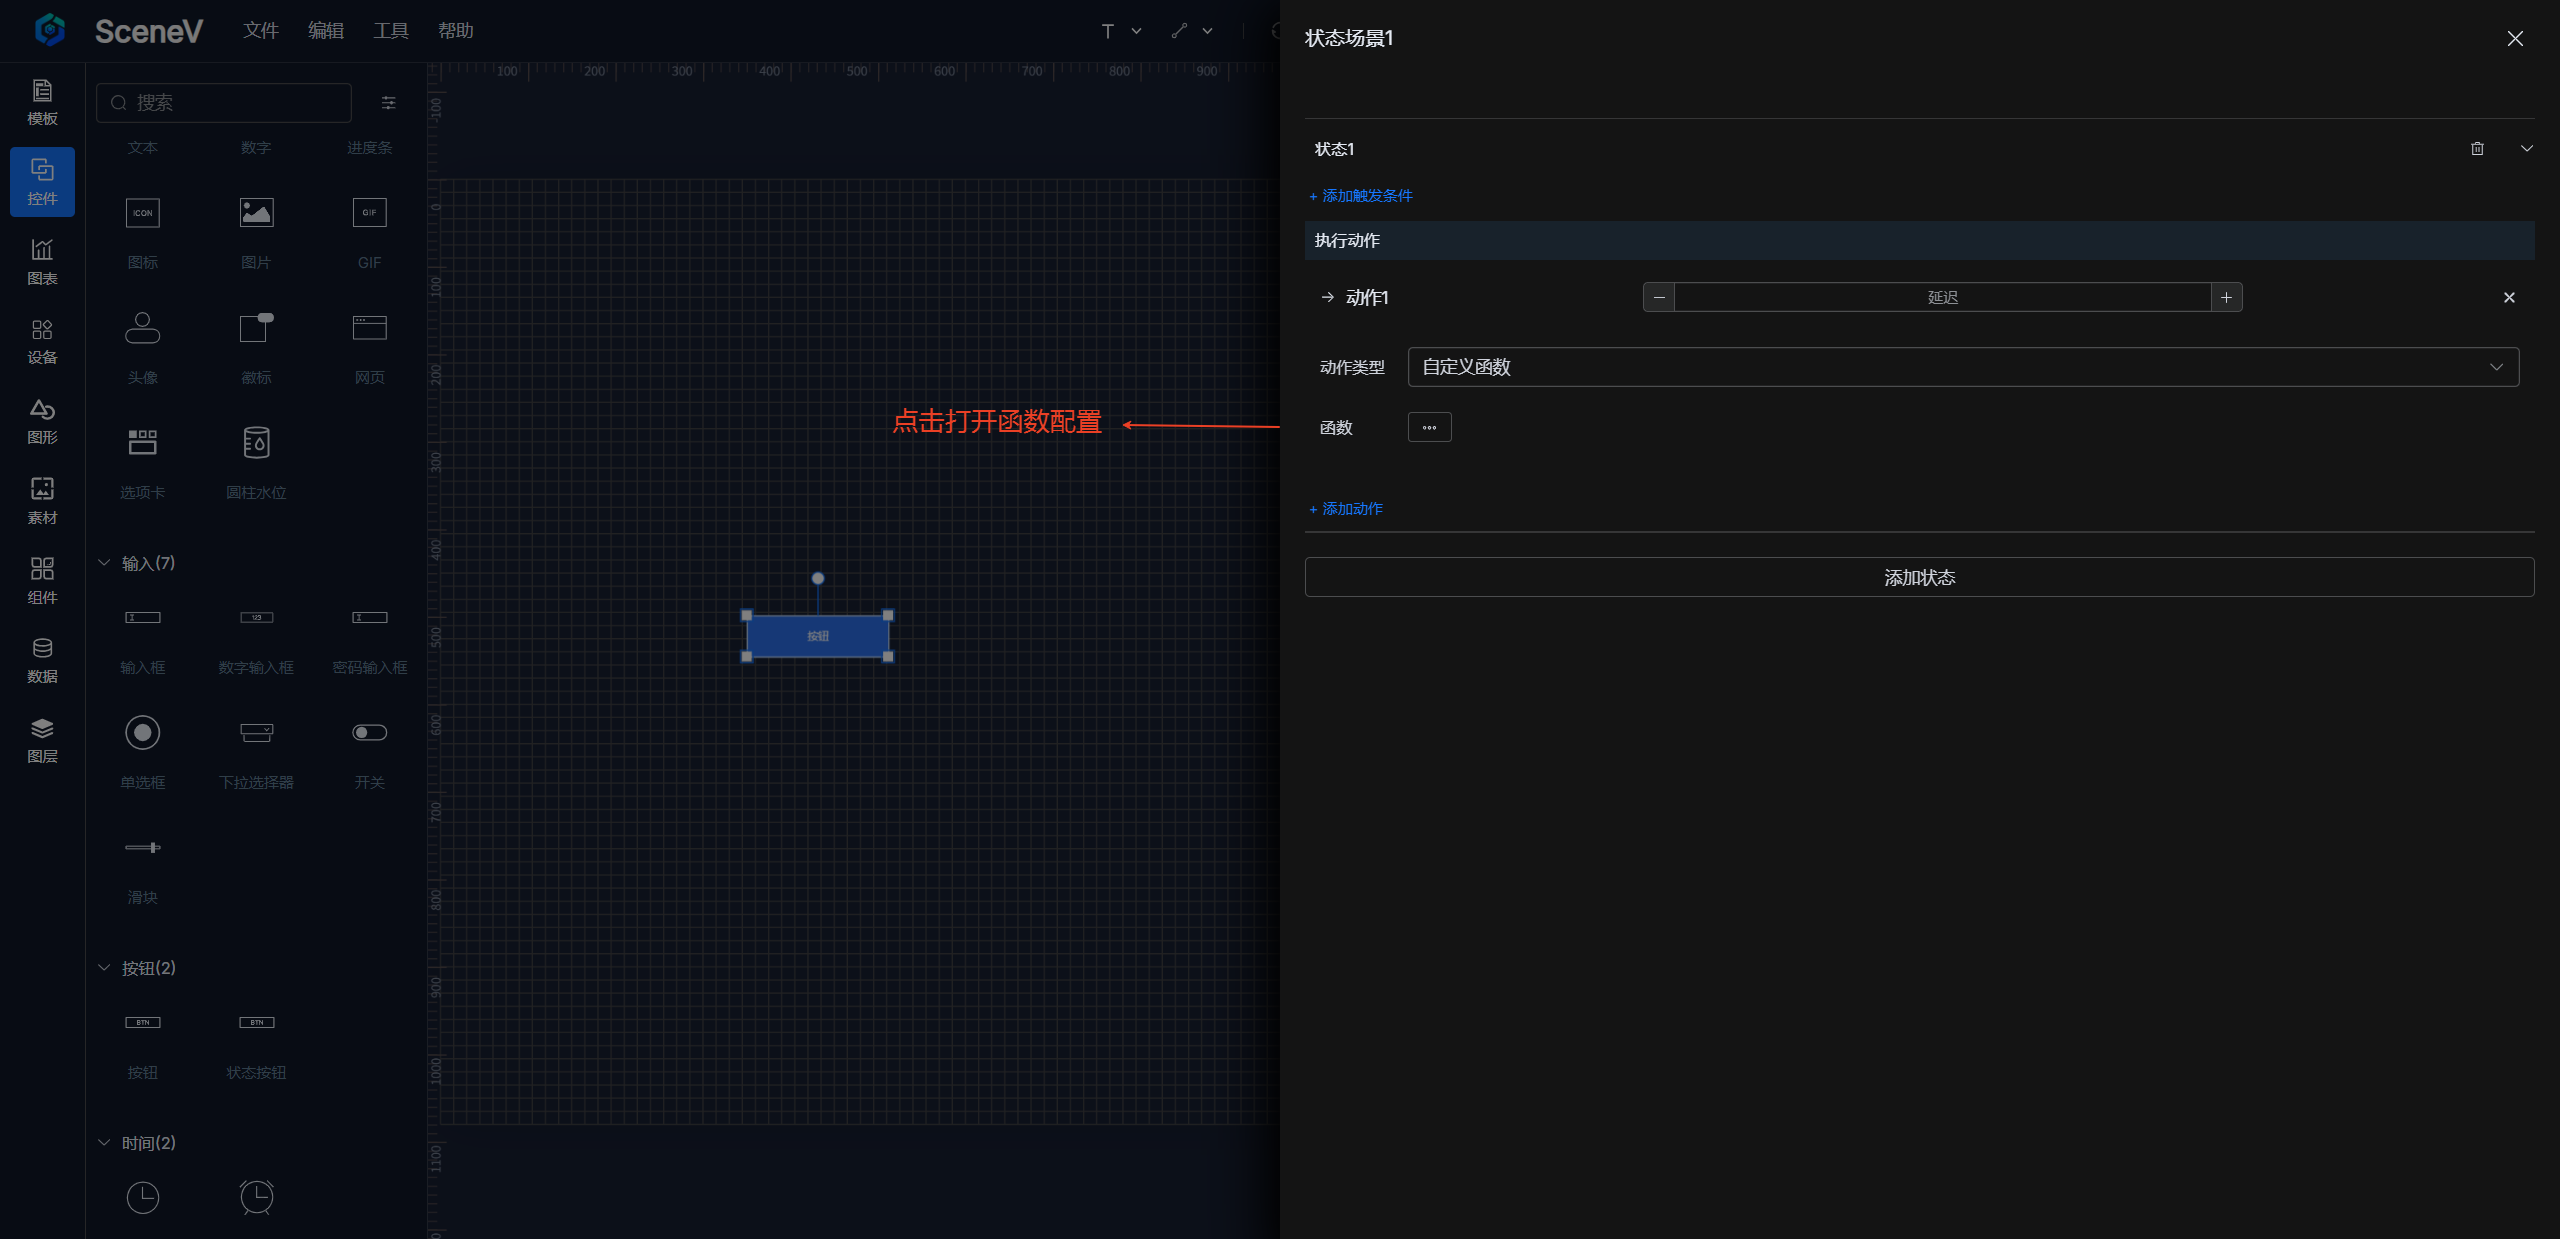This screenshot has width=2560, height=1239.
Task: Decrease delay with minus stepper
Action: 1659,297
